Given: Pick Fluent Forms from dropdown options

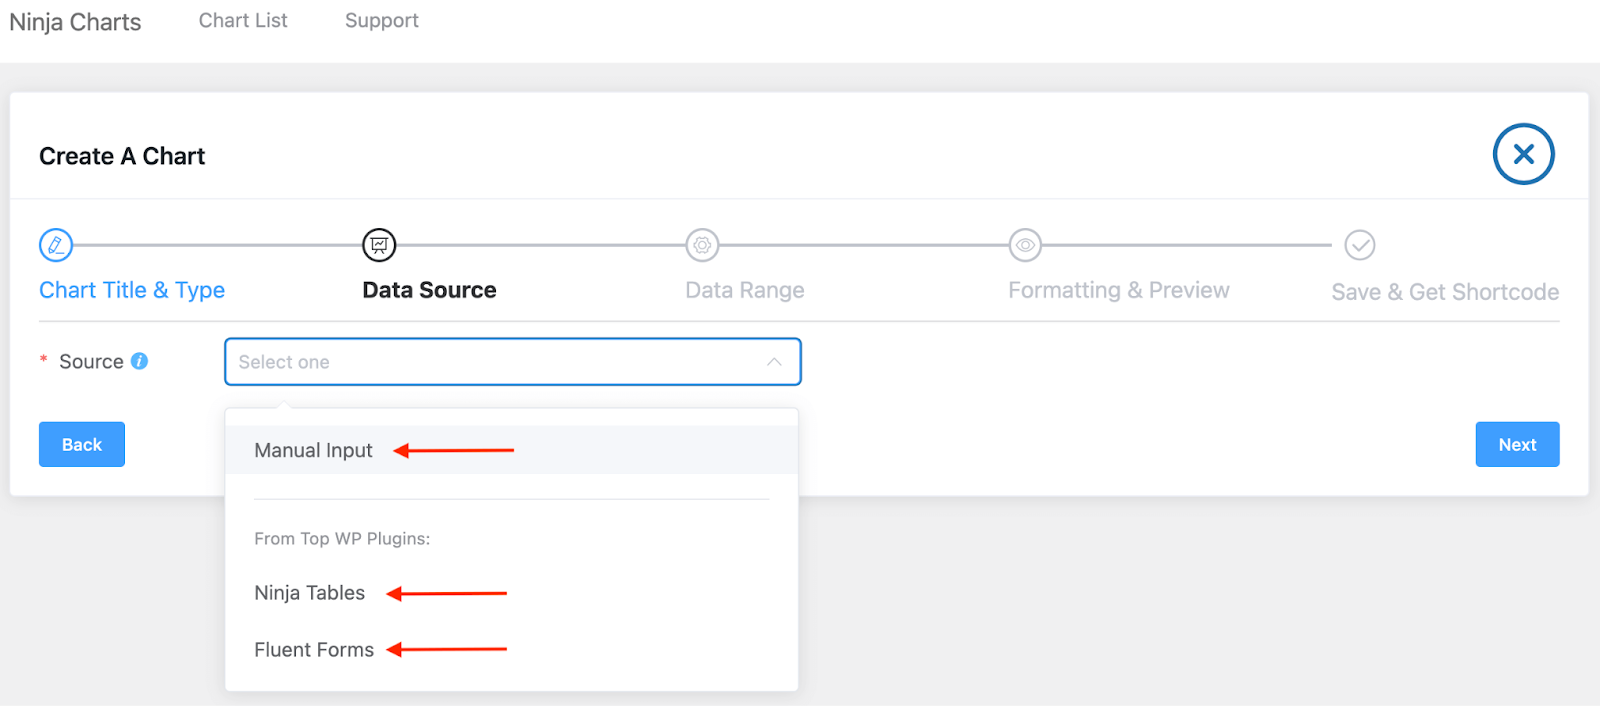Looking at the screenshot, I should point(314,650).
